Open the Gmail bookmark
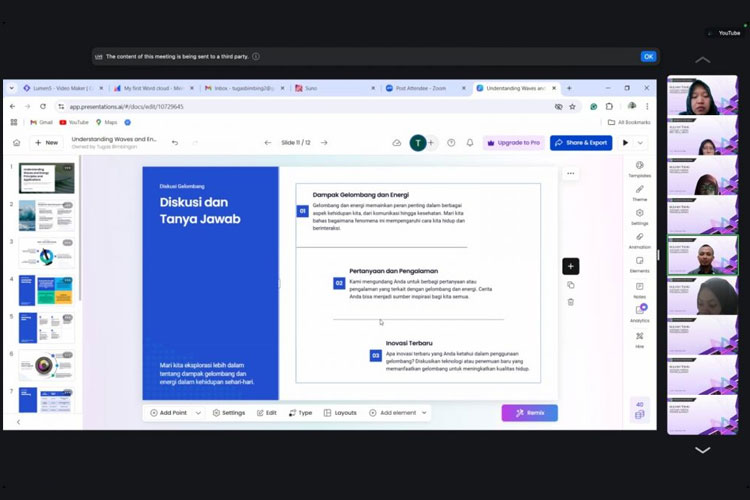 click(x=41, y=122)
